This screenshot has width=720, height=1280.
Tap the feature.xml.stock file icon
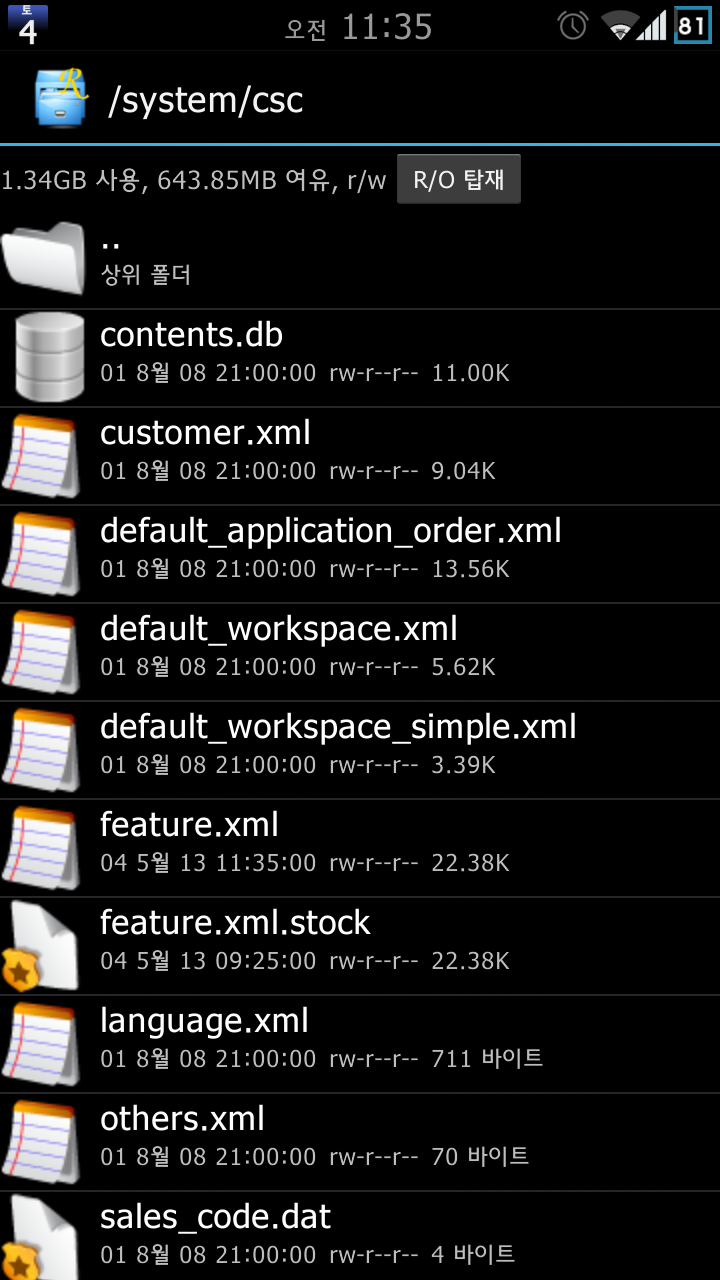tap(42, 946)
